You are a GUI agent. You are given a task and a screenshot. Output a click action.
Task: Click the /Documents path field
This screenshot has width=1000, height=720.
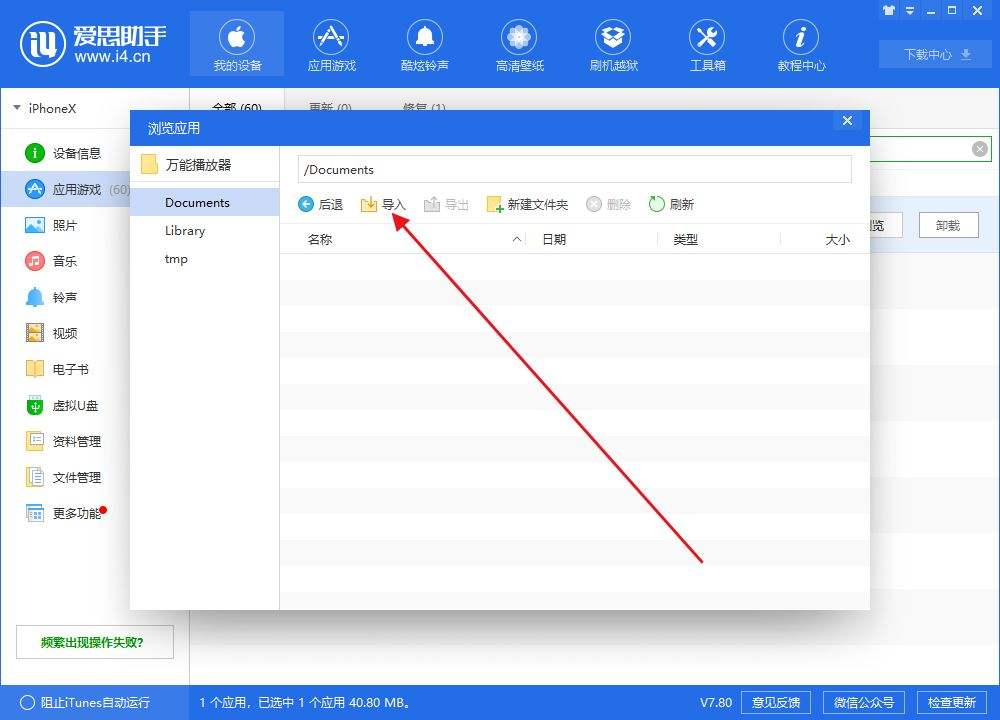[x=575, y=170]
